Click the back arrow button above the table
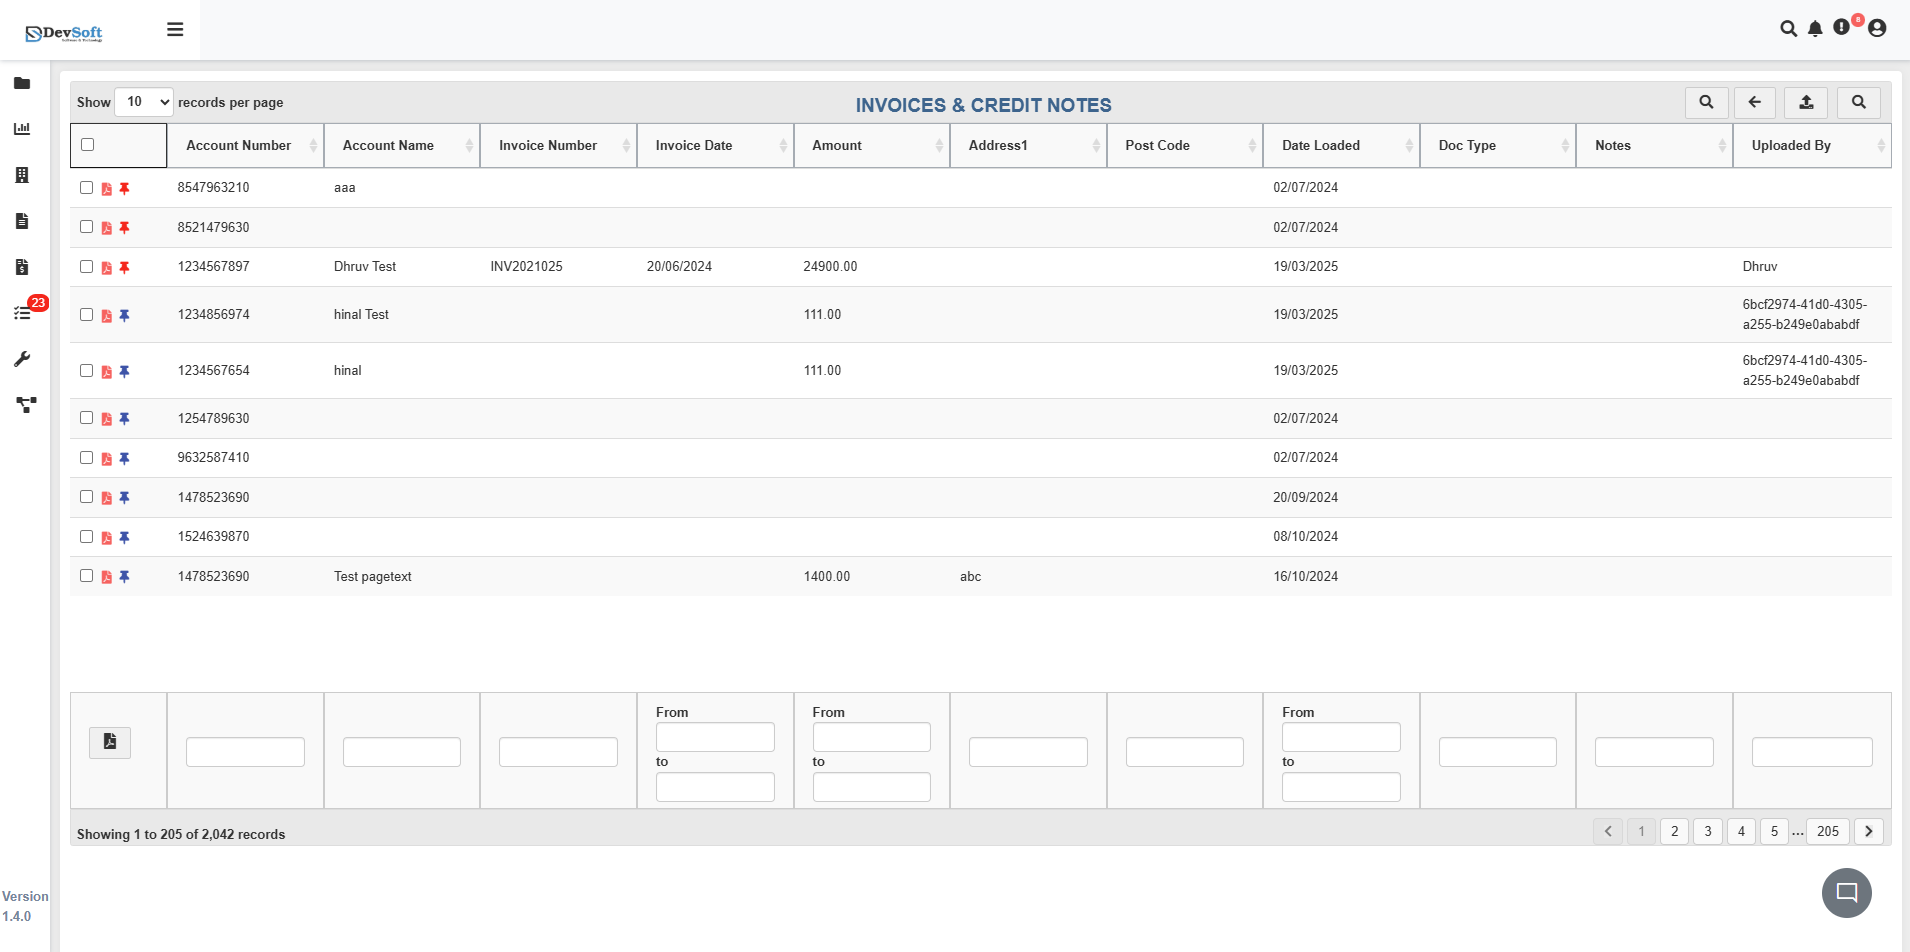Image resolution: width=1910 pixels, height=952 pixels. 1755,102
